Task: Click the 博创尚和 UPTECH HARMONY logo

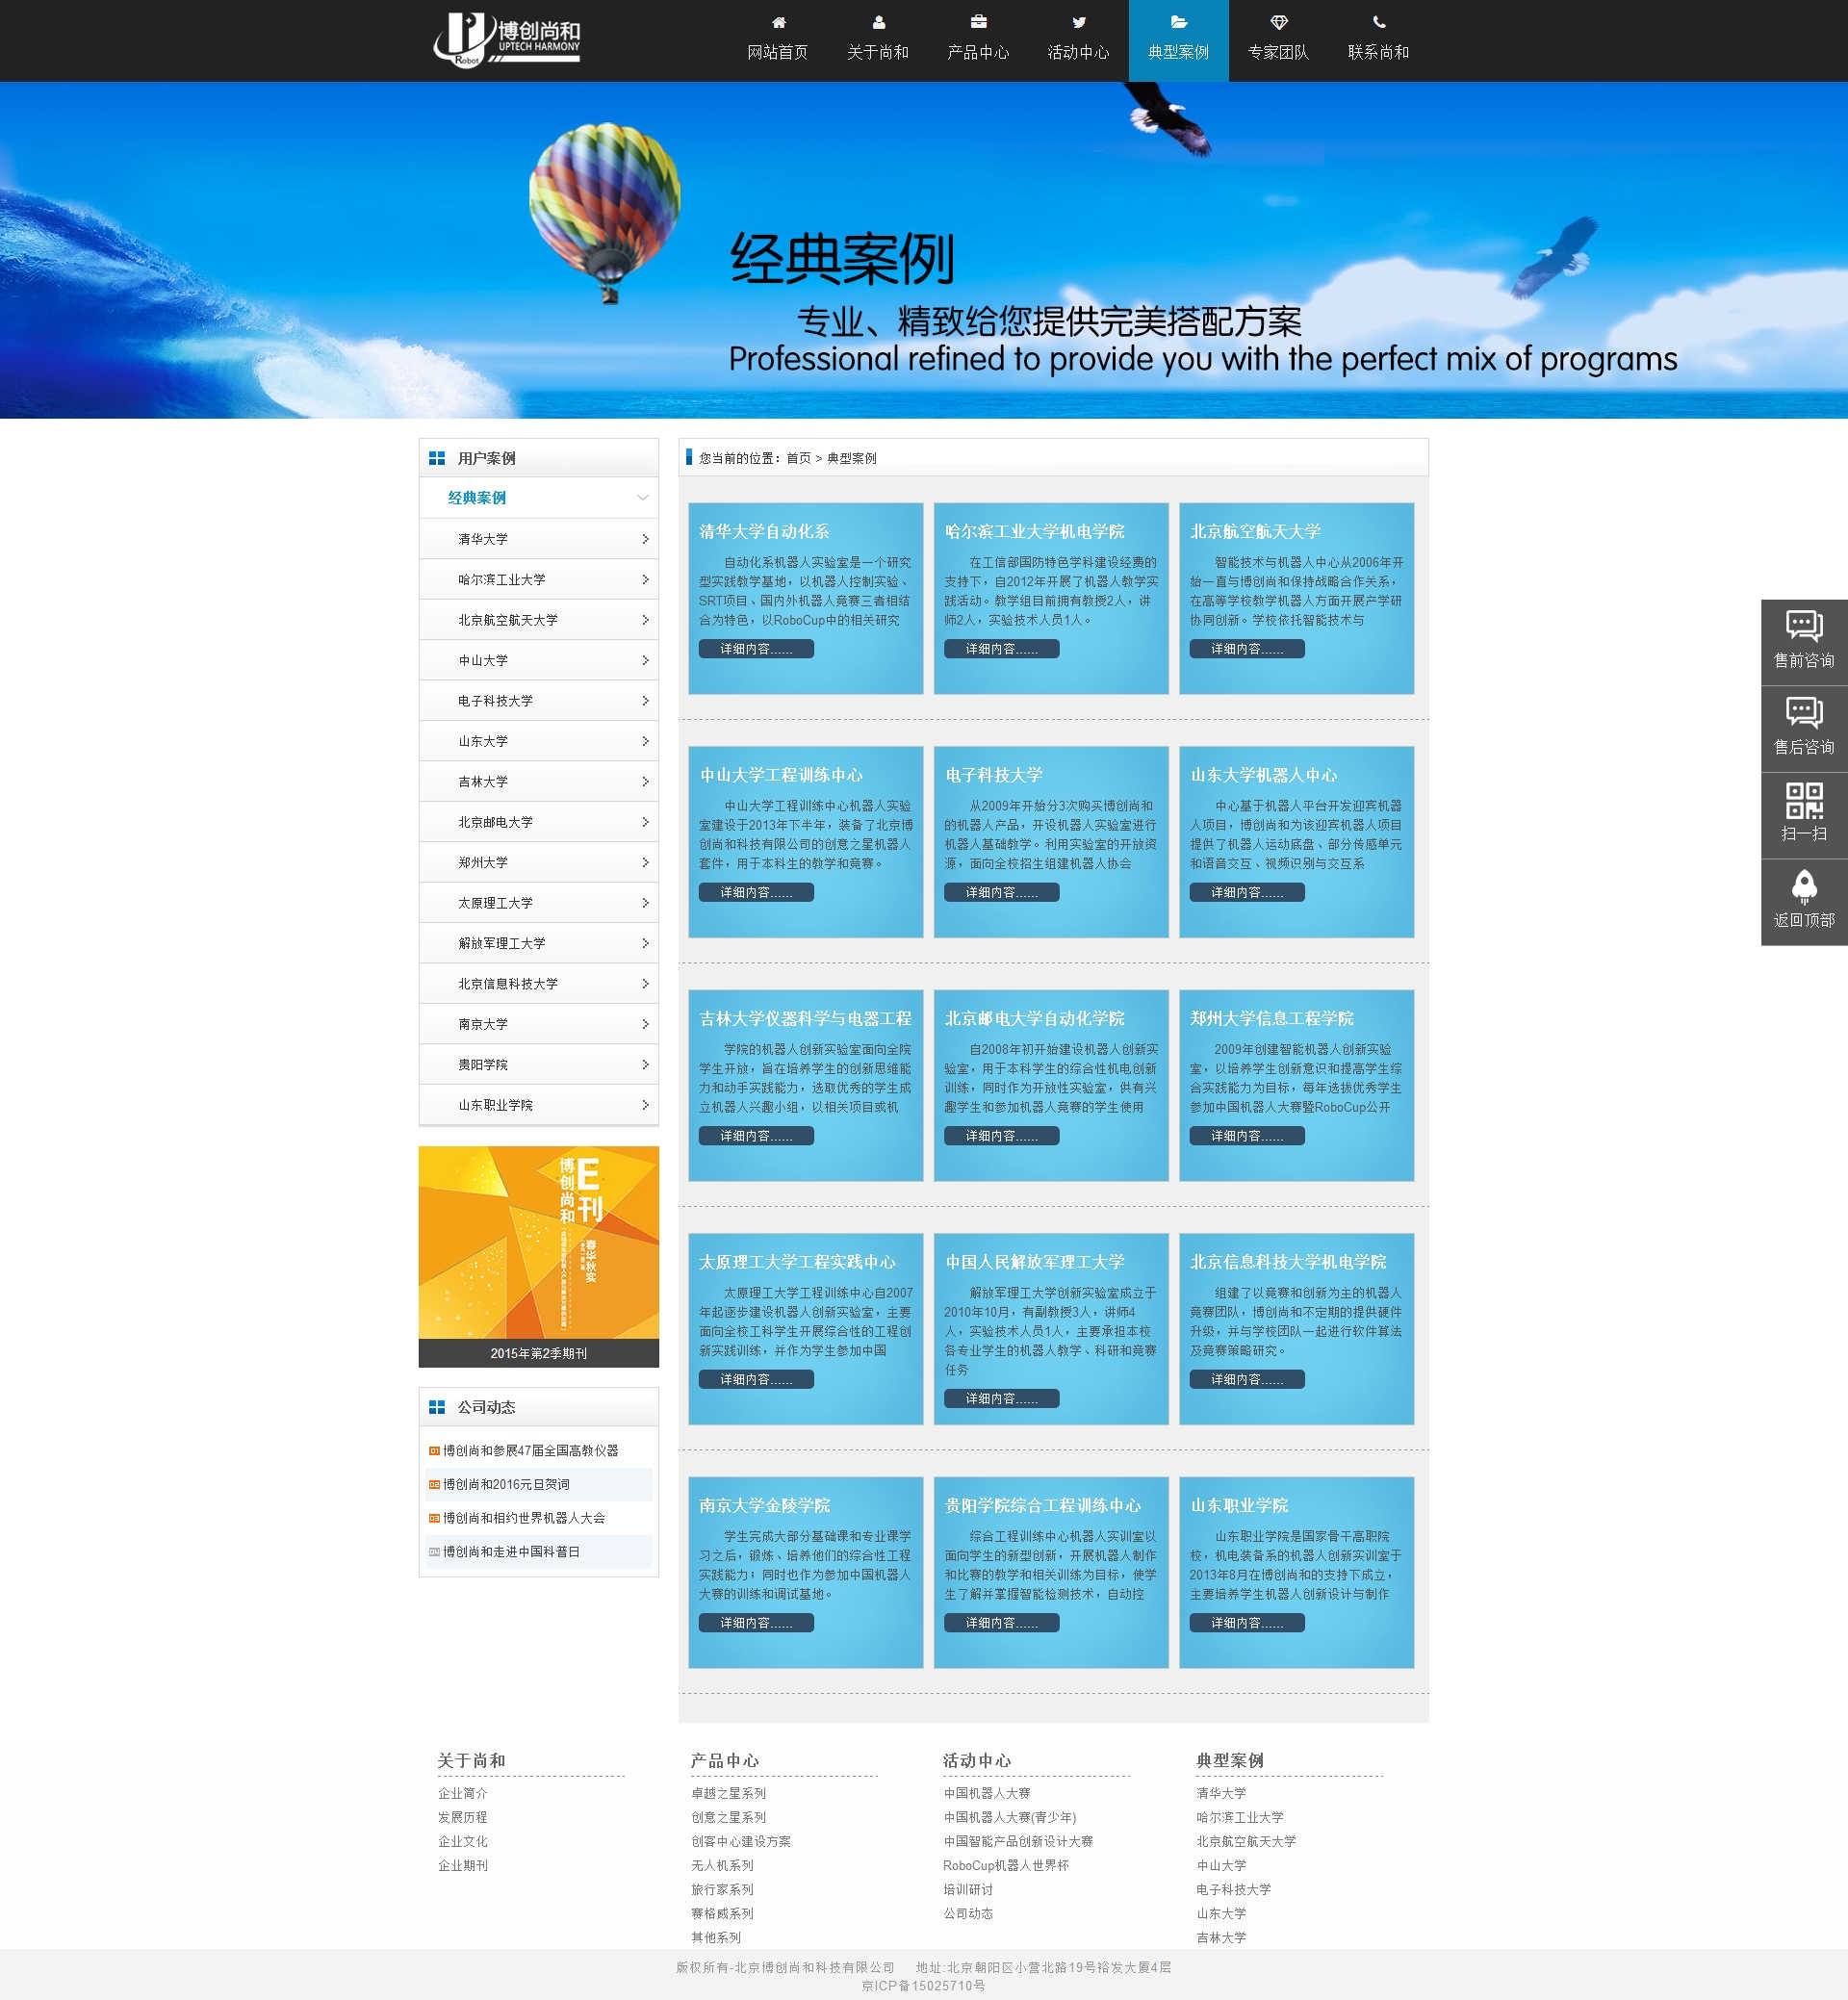Action: pyautogui.click(x=507, y=40)
